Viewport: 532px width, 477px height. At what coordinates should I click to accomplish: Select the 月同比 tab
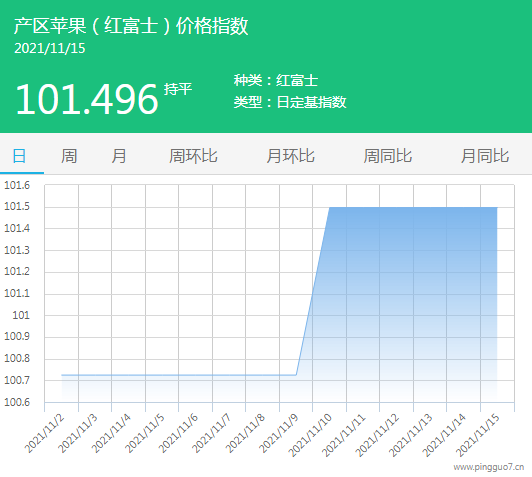coord(485,156)
